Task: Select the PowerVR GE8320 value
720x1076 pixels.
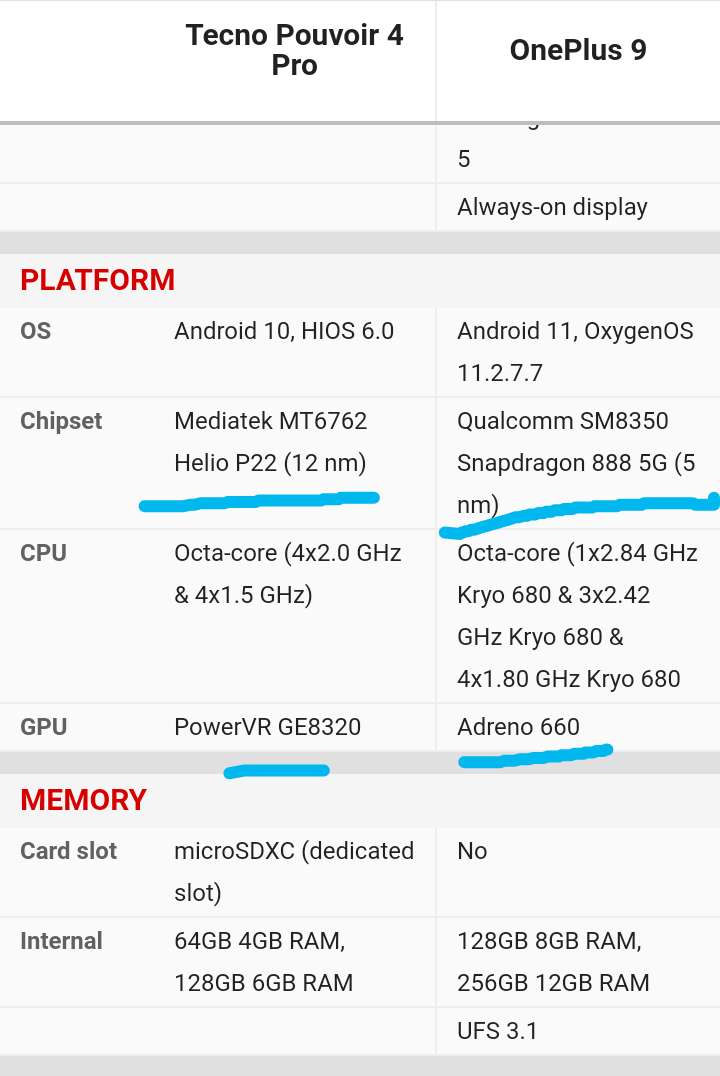Action: [x=267, y=727]
